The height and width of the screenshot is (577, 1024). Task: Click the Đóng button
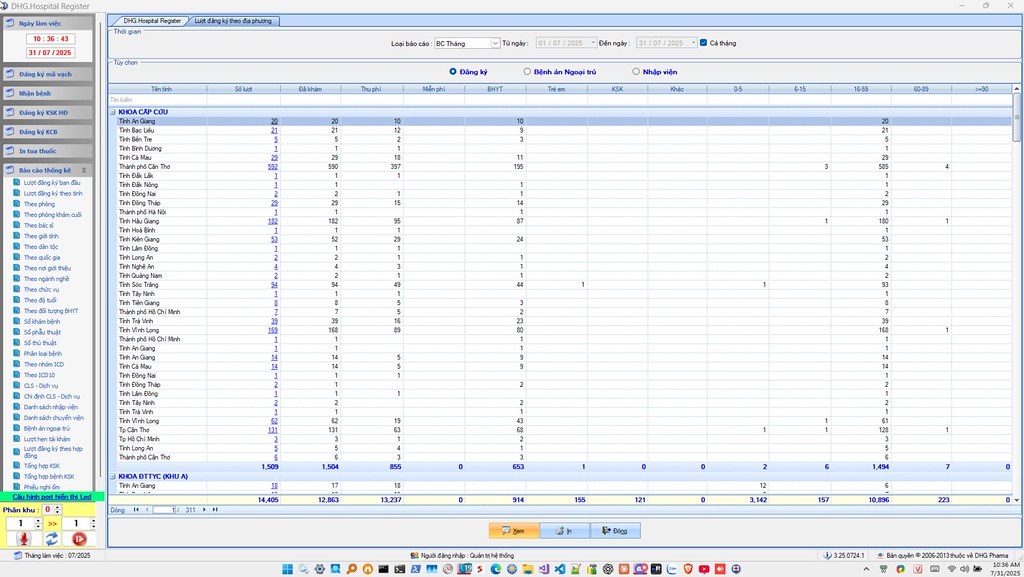[x=615, y=531]
